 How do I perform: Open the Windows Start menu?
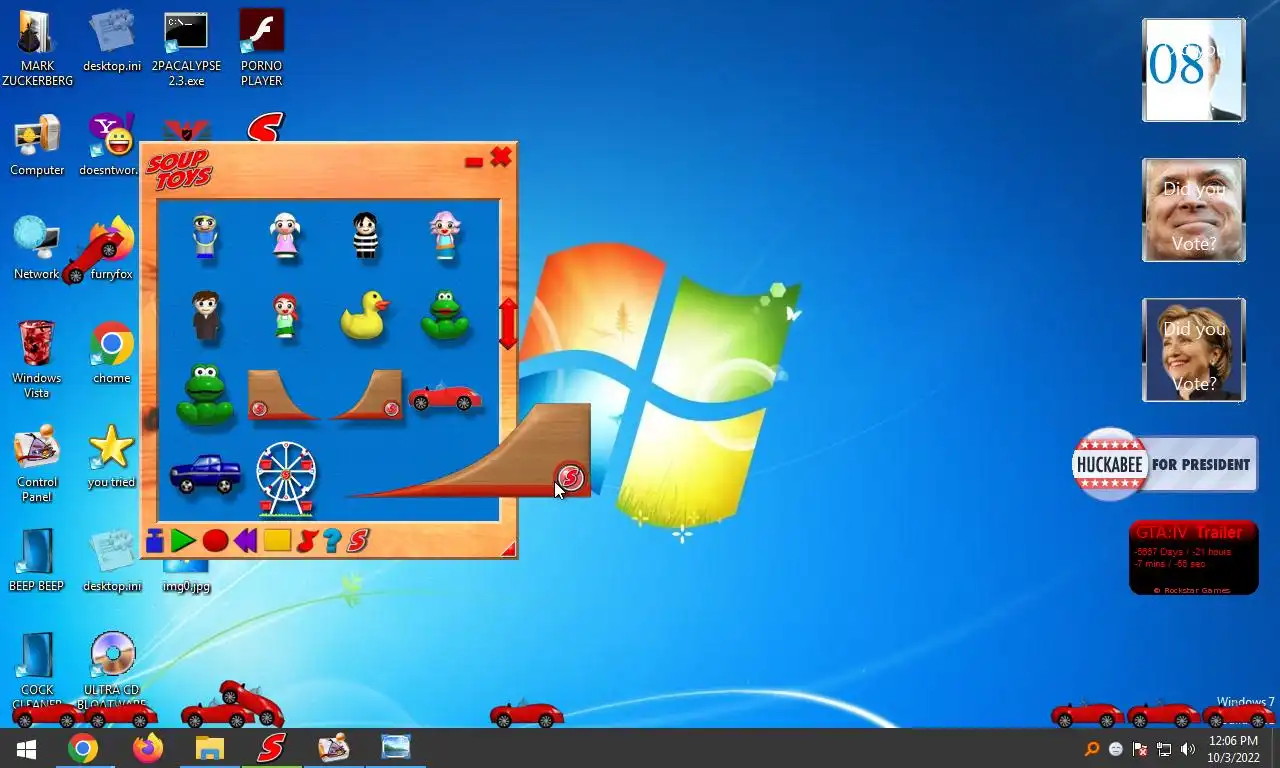26,748
